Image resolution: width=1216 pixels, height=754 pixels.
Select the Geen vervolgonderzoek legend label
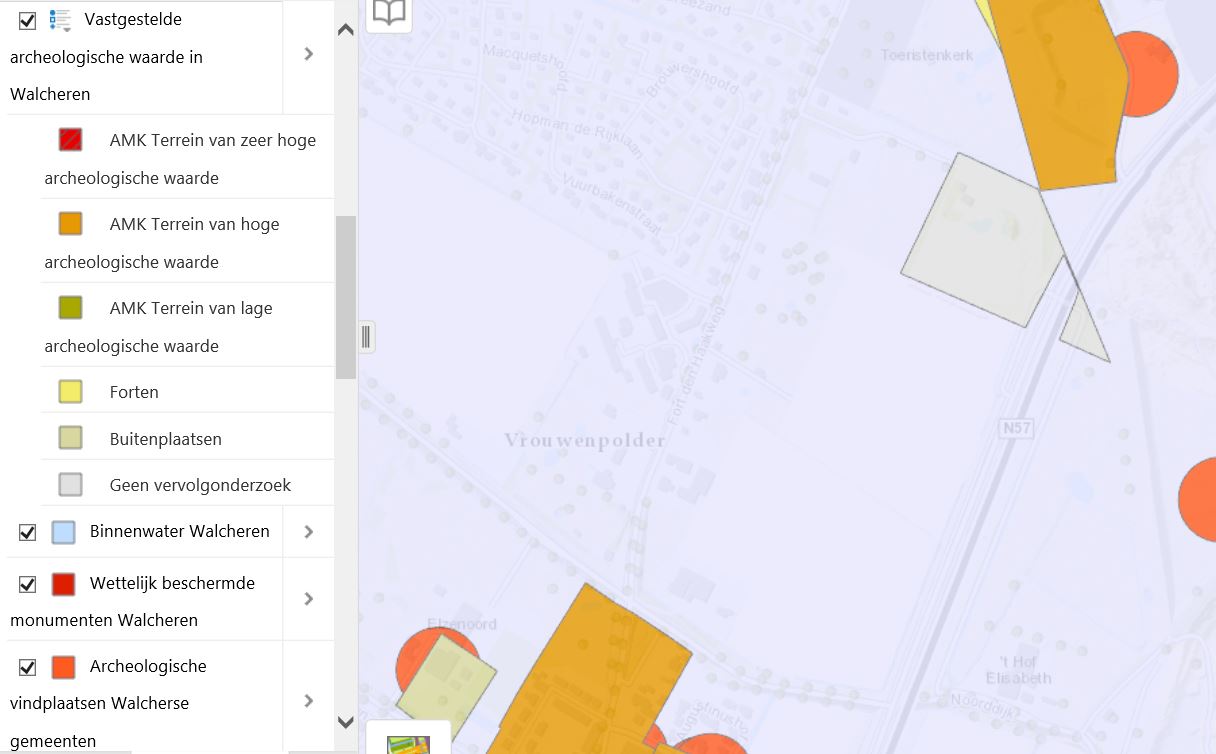[201, 485]
